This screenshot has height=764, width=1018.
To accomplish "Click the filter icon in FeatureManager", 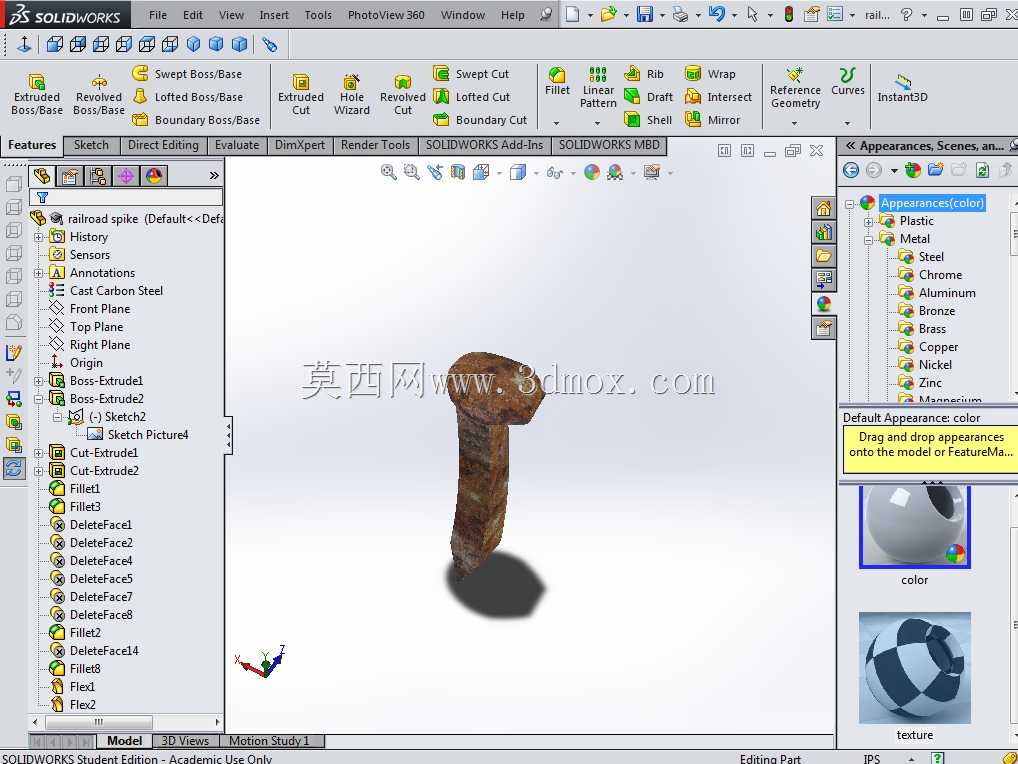I will coord(42,197).
